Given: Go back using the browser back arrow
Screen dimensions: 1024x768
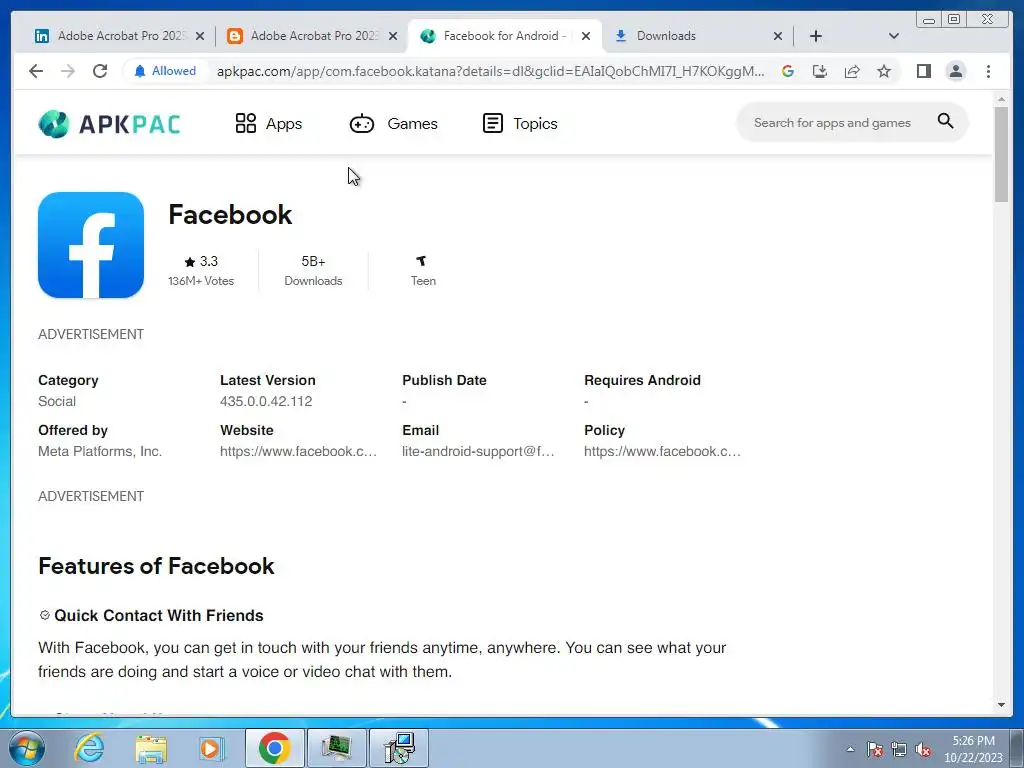Looking at the screenshot, I should (36, 71).
